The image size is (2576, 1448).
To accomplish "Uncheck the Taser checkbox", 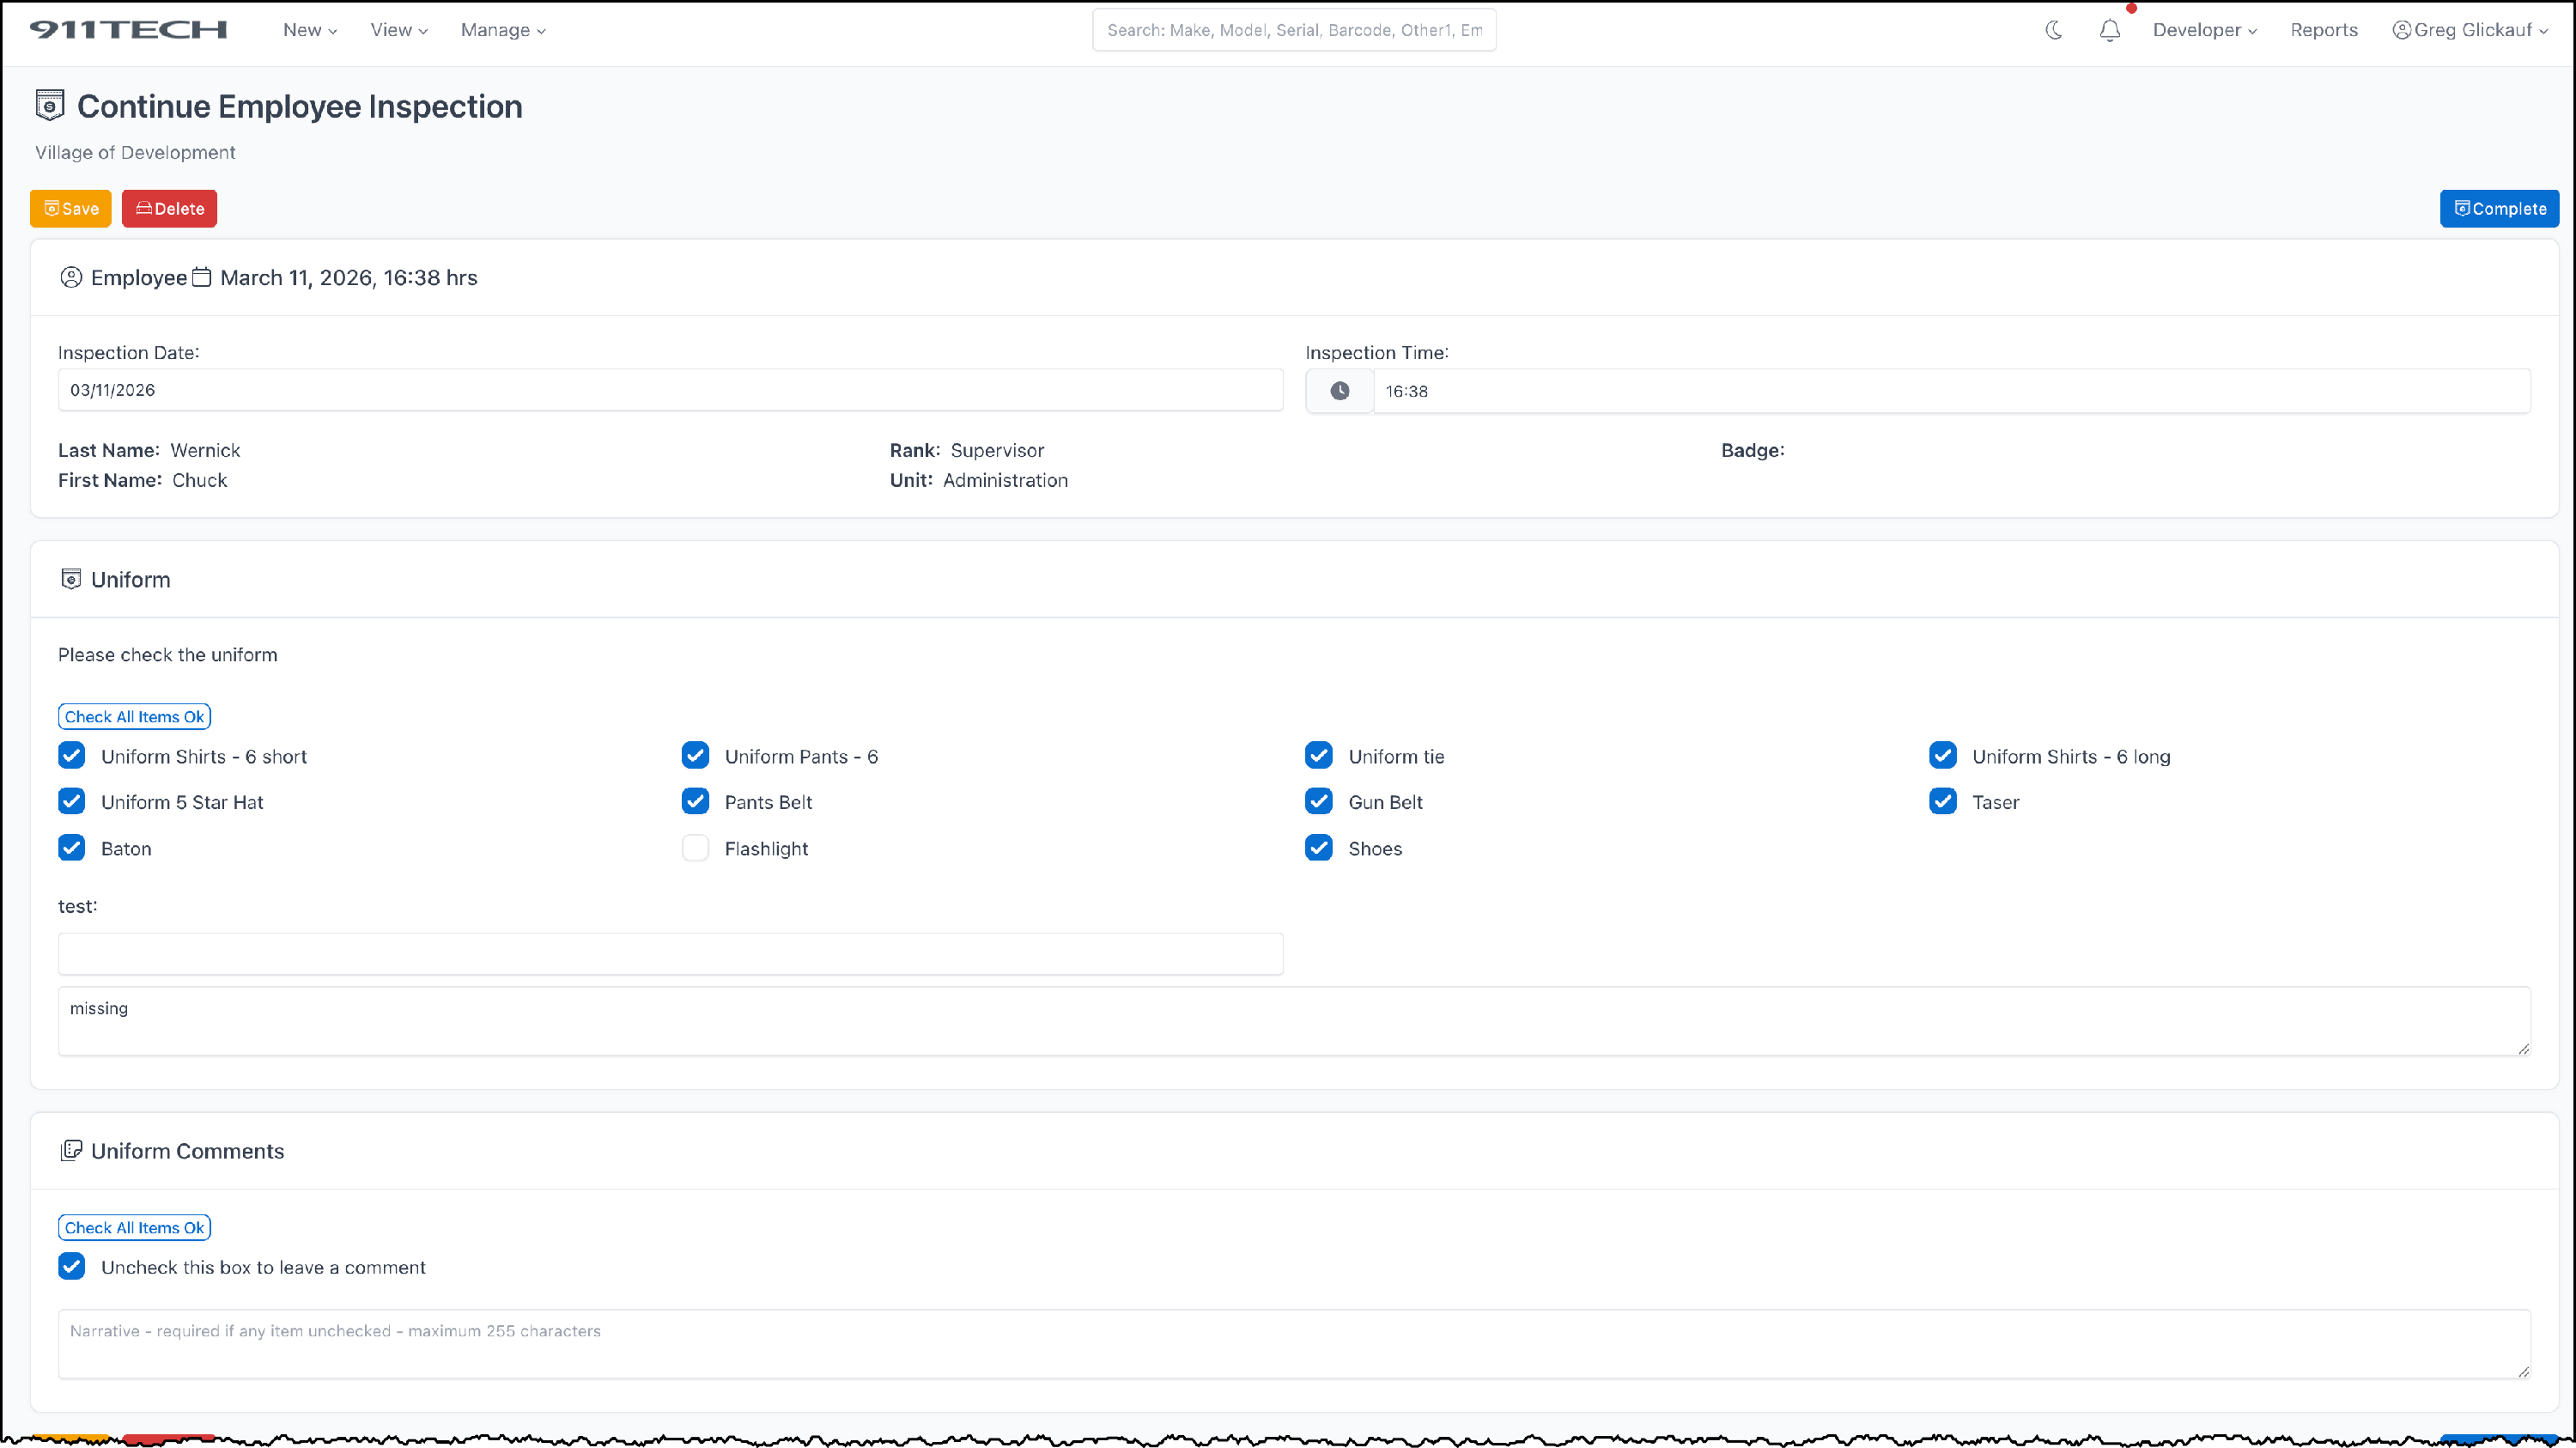I will [x=1942, y=801].
